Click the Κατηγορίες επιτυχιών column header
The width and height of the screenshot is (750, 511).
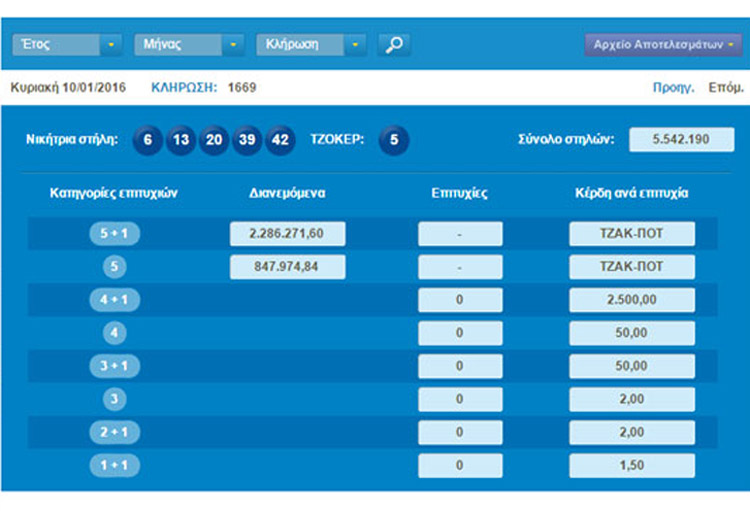click(x=114, y=193)
